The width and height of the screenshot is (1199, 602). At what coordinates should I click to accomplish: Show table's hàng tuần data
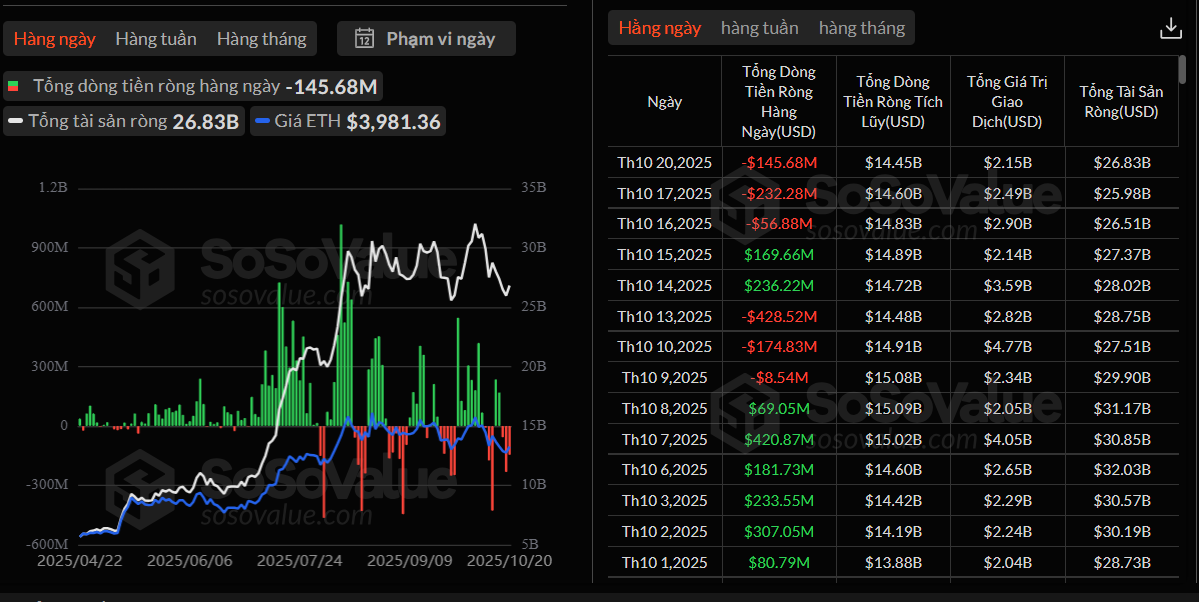759,28
